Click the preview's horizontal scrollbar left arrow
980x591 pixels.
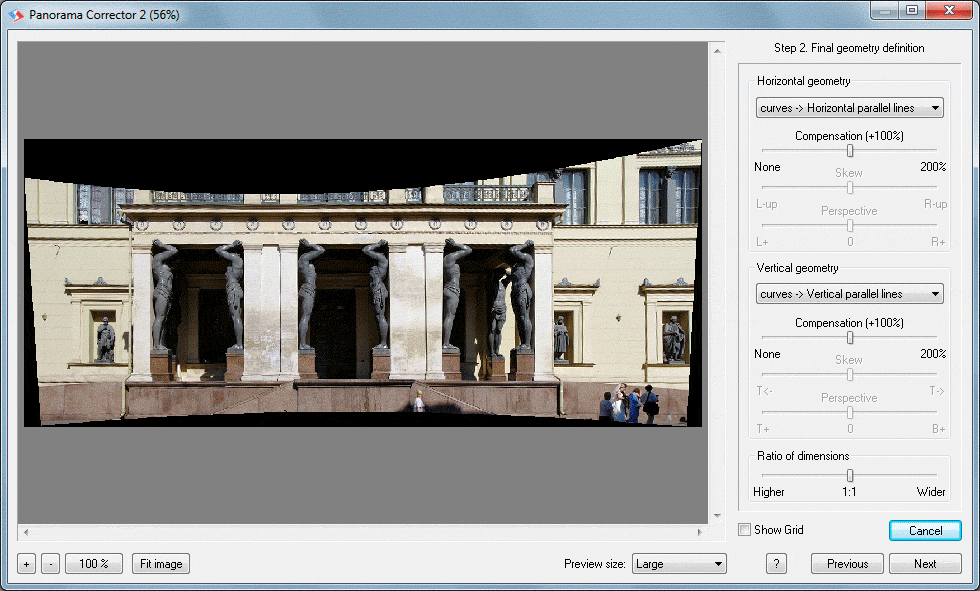[25, 532]
